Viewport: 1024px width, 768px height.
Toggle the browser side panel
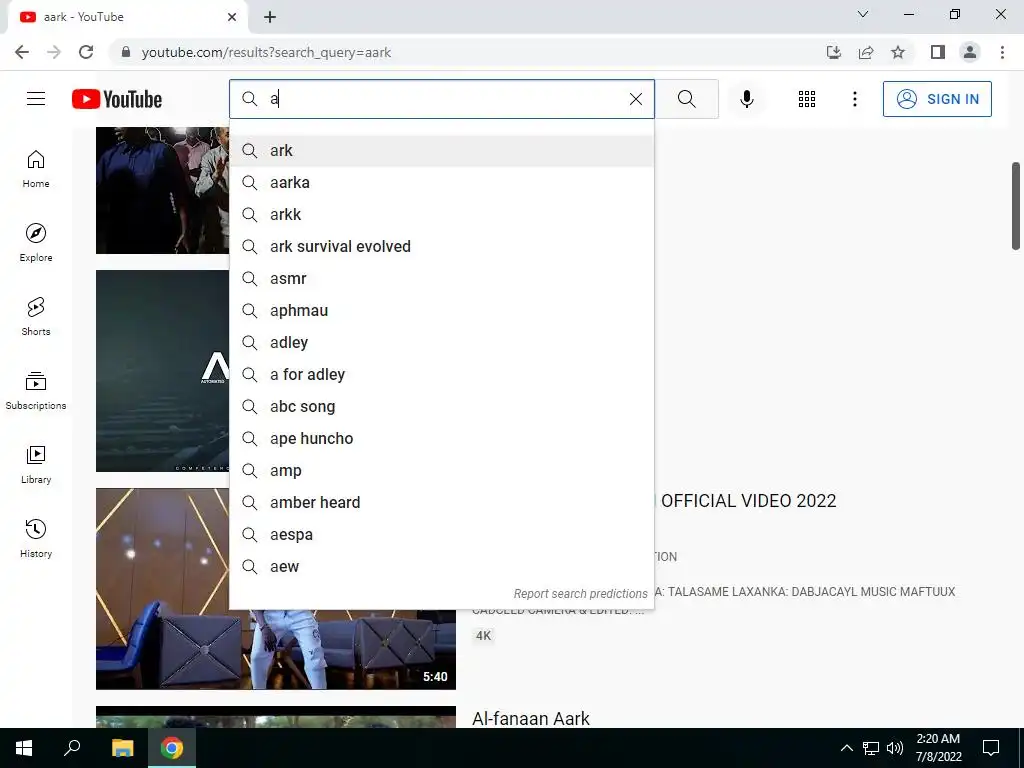[938, 52]
